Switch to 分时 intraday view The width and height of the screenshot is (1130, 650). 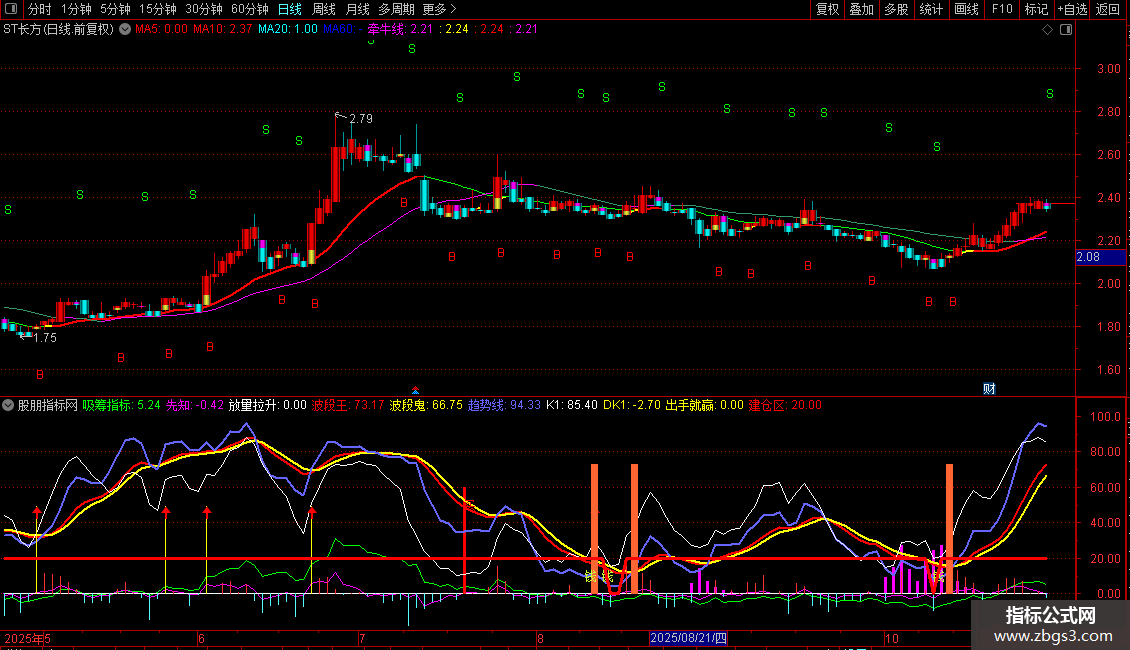40,9
